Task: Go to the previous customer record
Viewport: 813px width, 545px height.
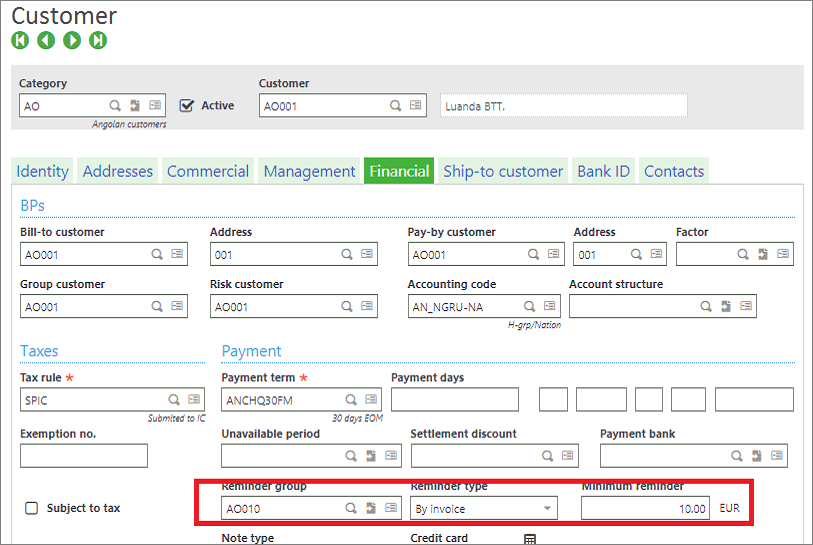Action: (x=46, y=40)
